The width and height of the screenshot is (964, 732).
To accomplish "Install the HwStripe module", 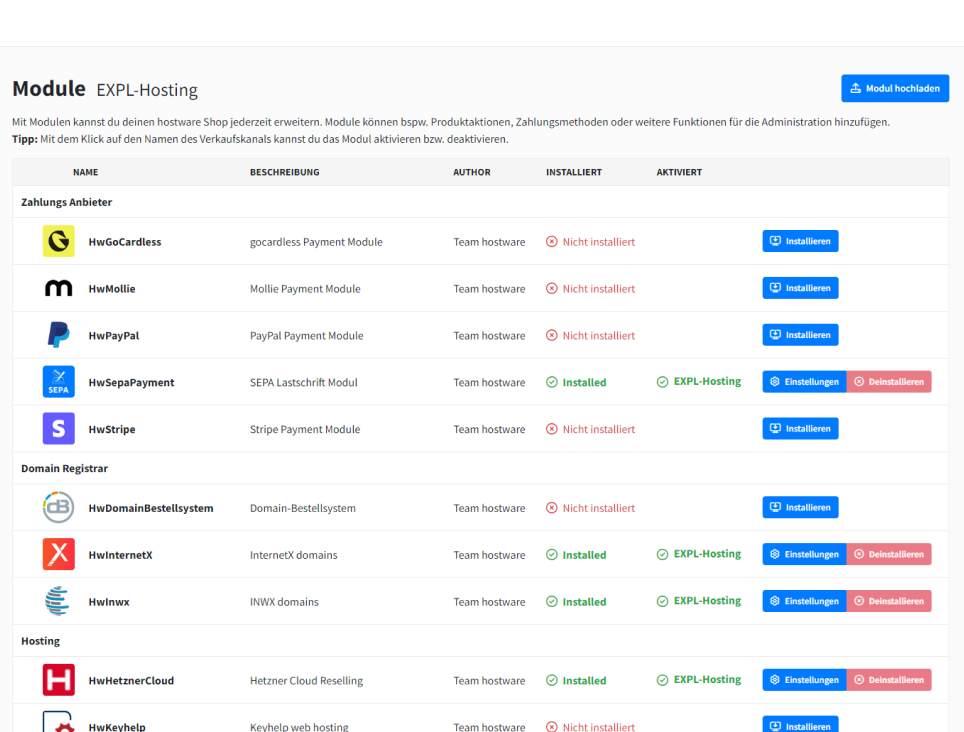I will tap(800, 428).
